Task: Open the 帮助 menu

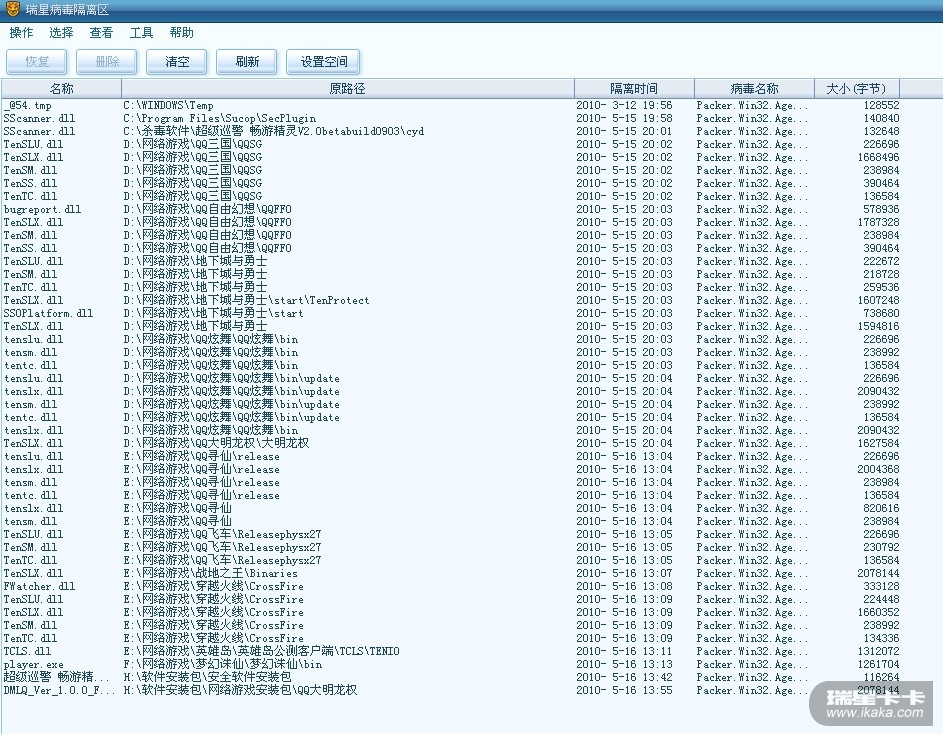Action: click(181, 32)
